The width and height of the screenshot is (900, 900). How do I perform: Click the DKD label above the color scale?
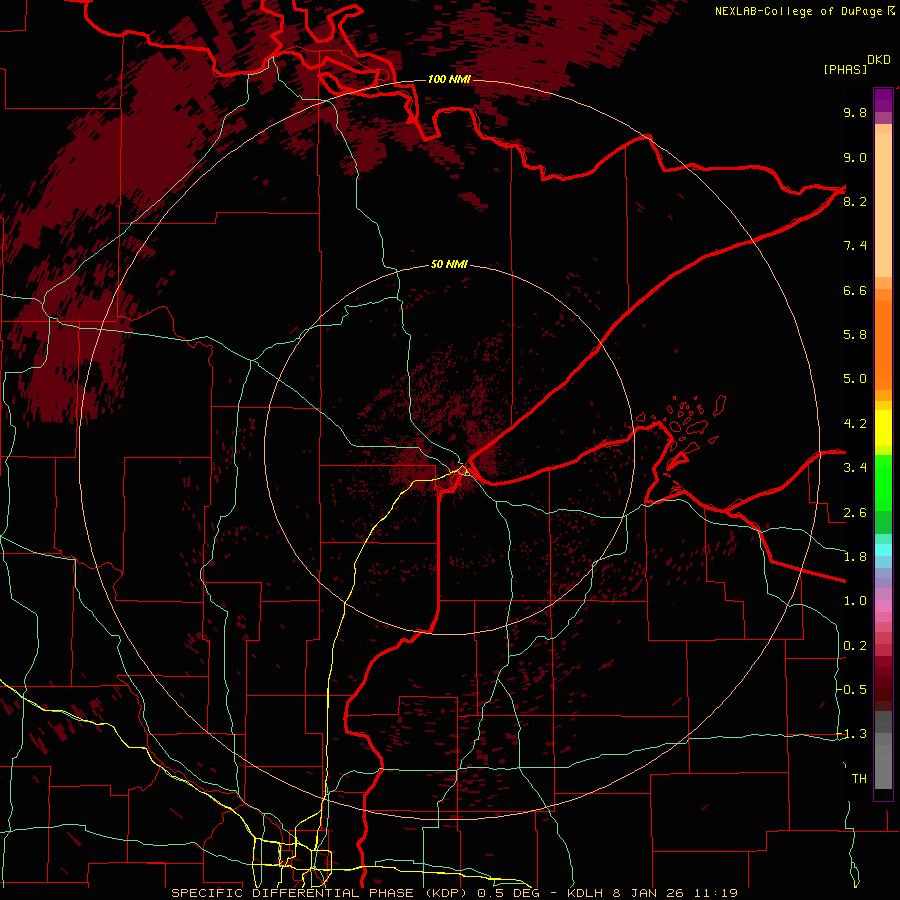(x=879, y=60)
